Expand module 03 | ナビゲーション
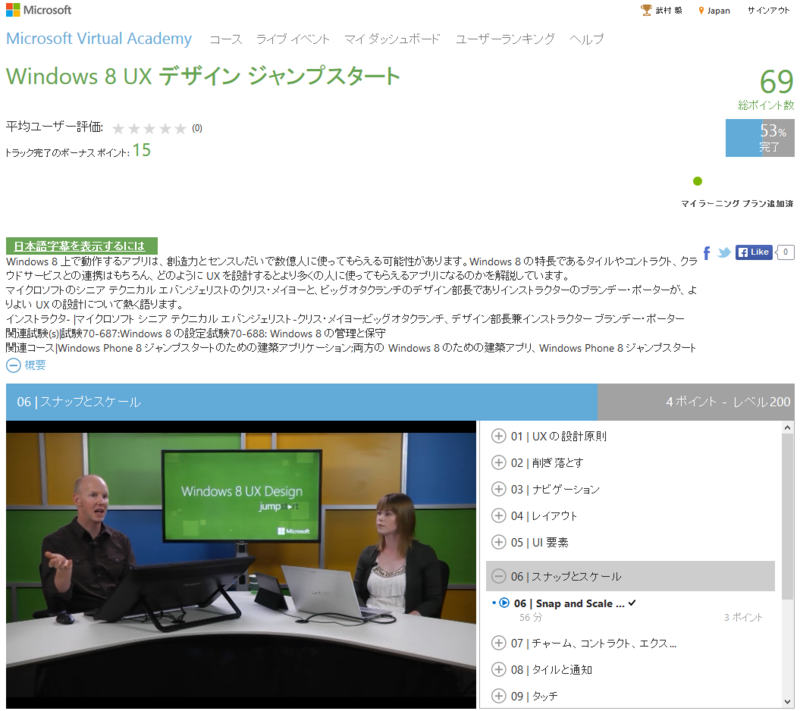 click(498, 489)
